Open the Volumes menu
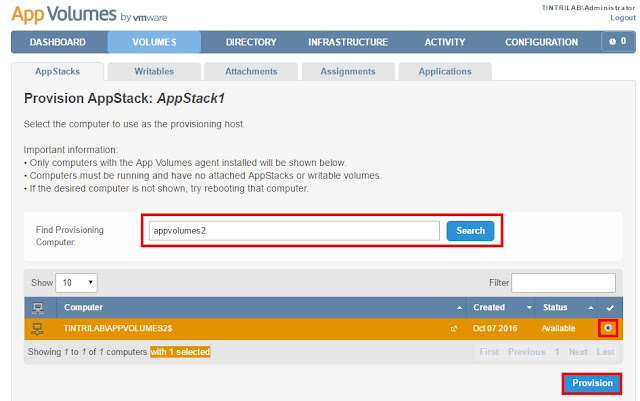The width and height of the screenshot is (640, 401). [x=154, y=42]
